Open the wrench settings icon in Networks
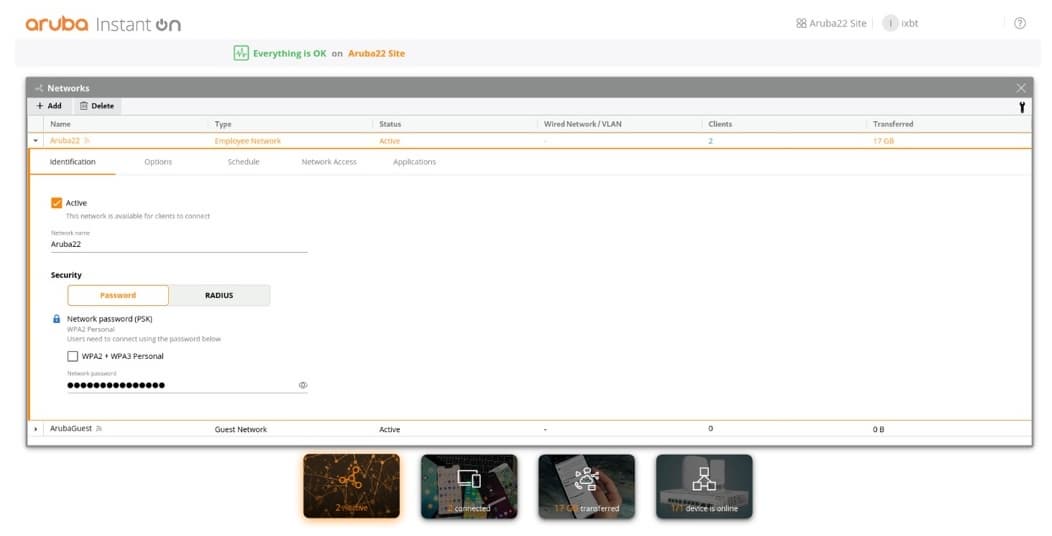This screenshot has height=536, width=1052. click(x=1022, y=107)
